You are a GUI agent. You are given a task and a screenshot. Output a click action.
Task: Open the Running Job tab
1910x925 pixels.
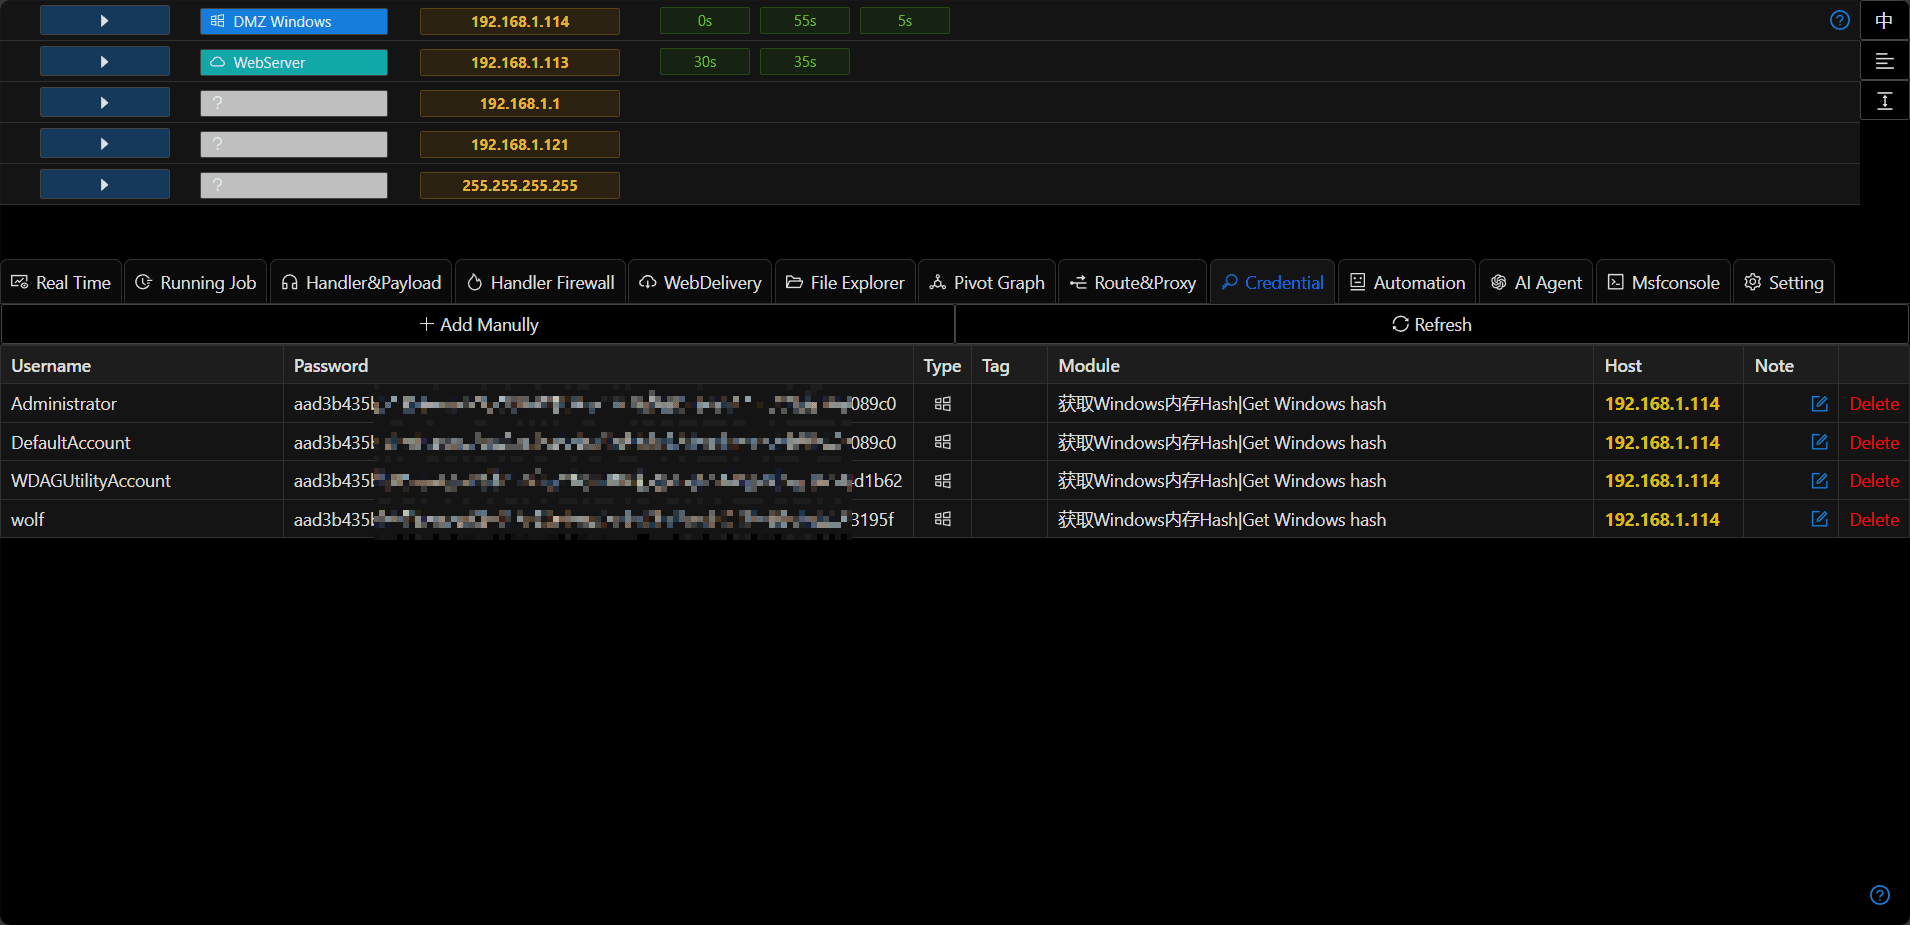(196, 282)
